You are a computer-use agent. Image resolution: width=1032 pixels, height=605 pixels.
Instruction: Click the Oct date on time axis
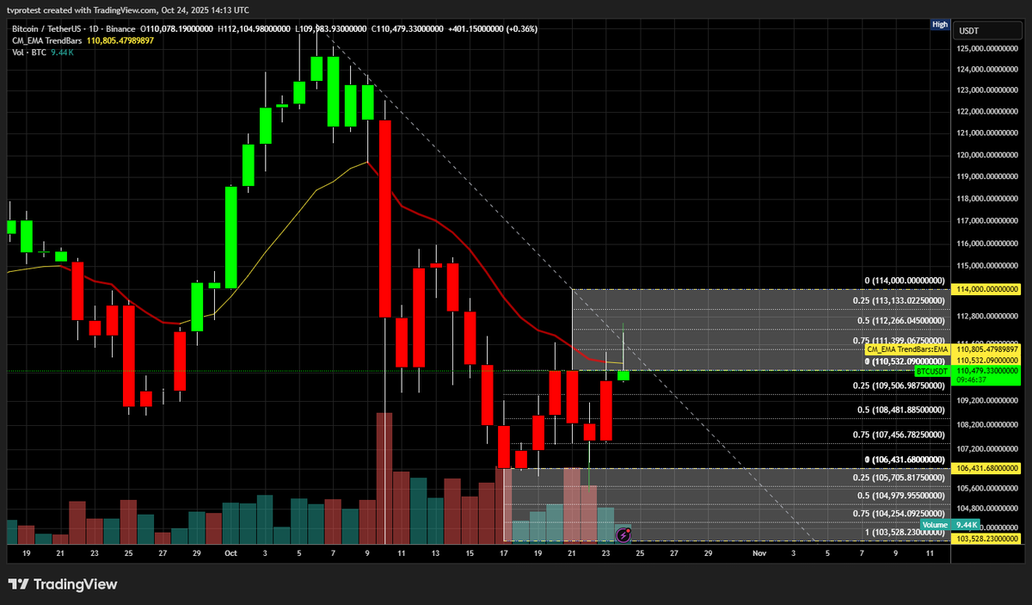pos(231,552)
